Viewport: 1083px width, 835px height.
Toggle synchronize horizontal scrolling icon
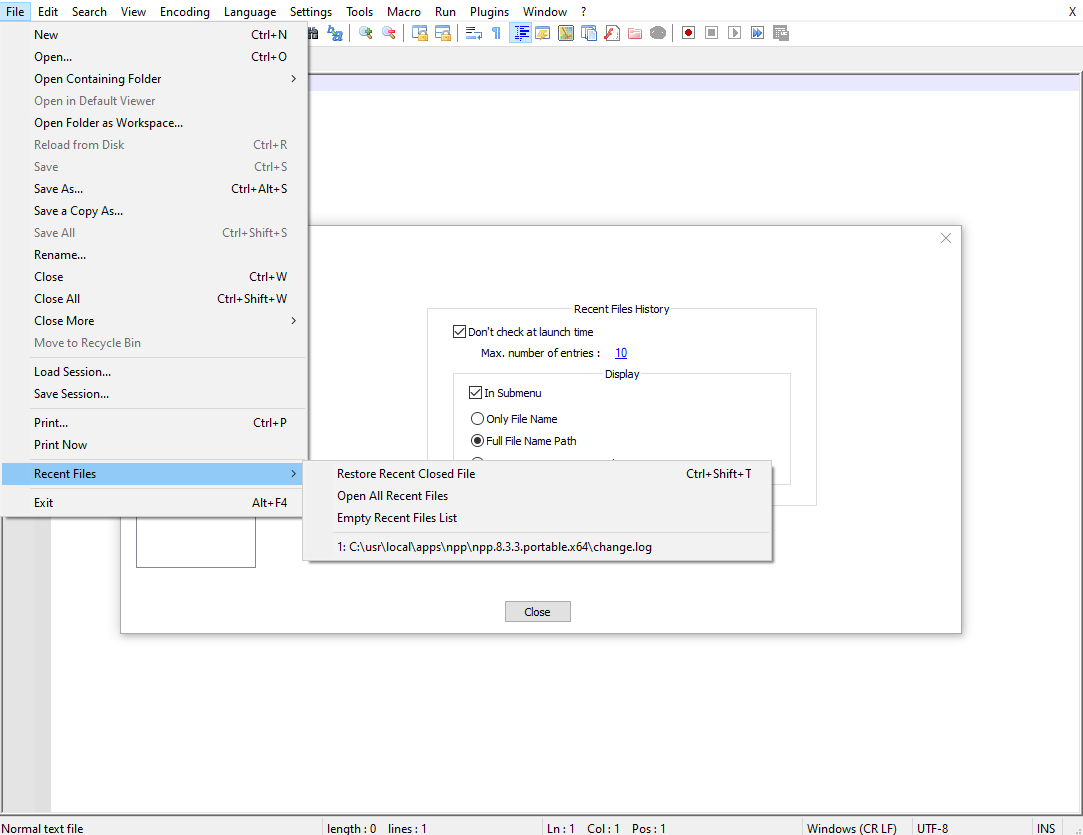443,33
